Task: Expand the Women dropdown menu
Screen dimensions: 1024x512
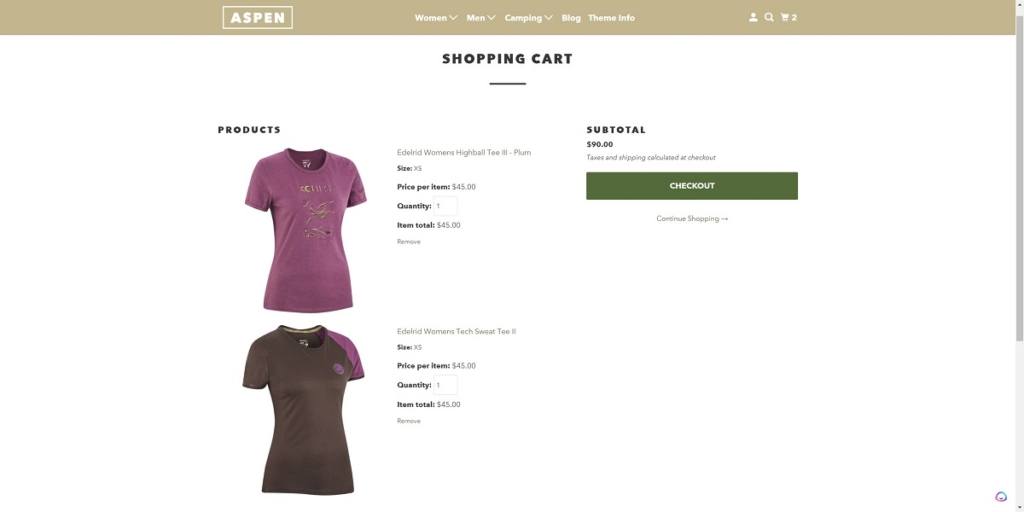Action: 436,18
